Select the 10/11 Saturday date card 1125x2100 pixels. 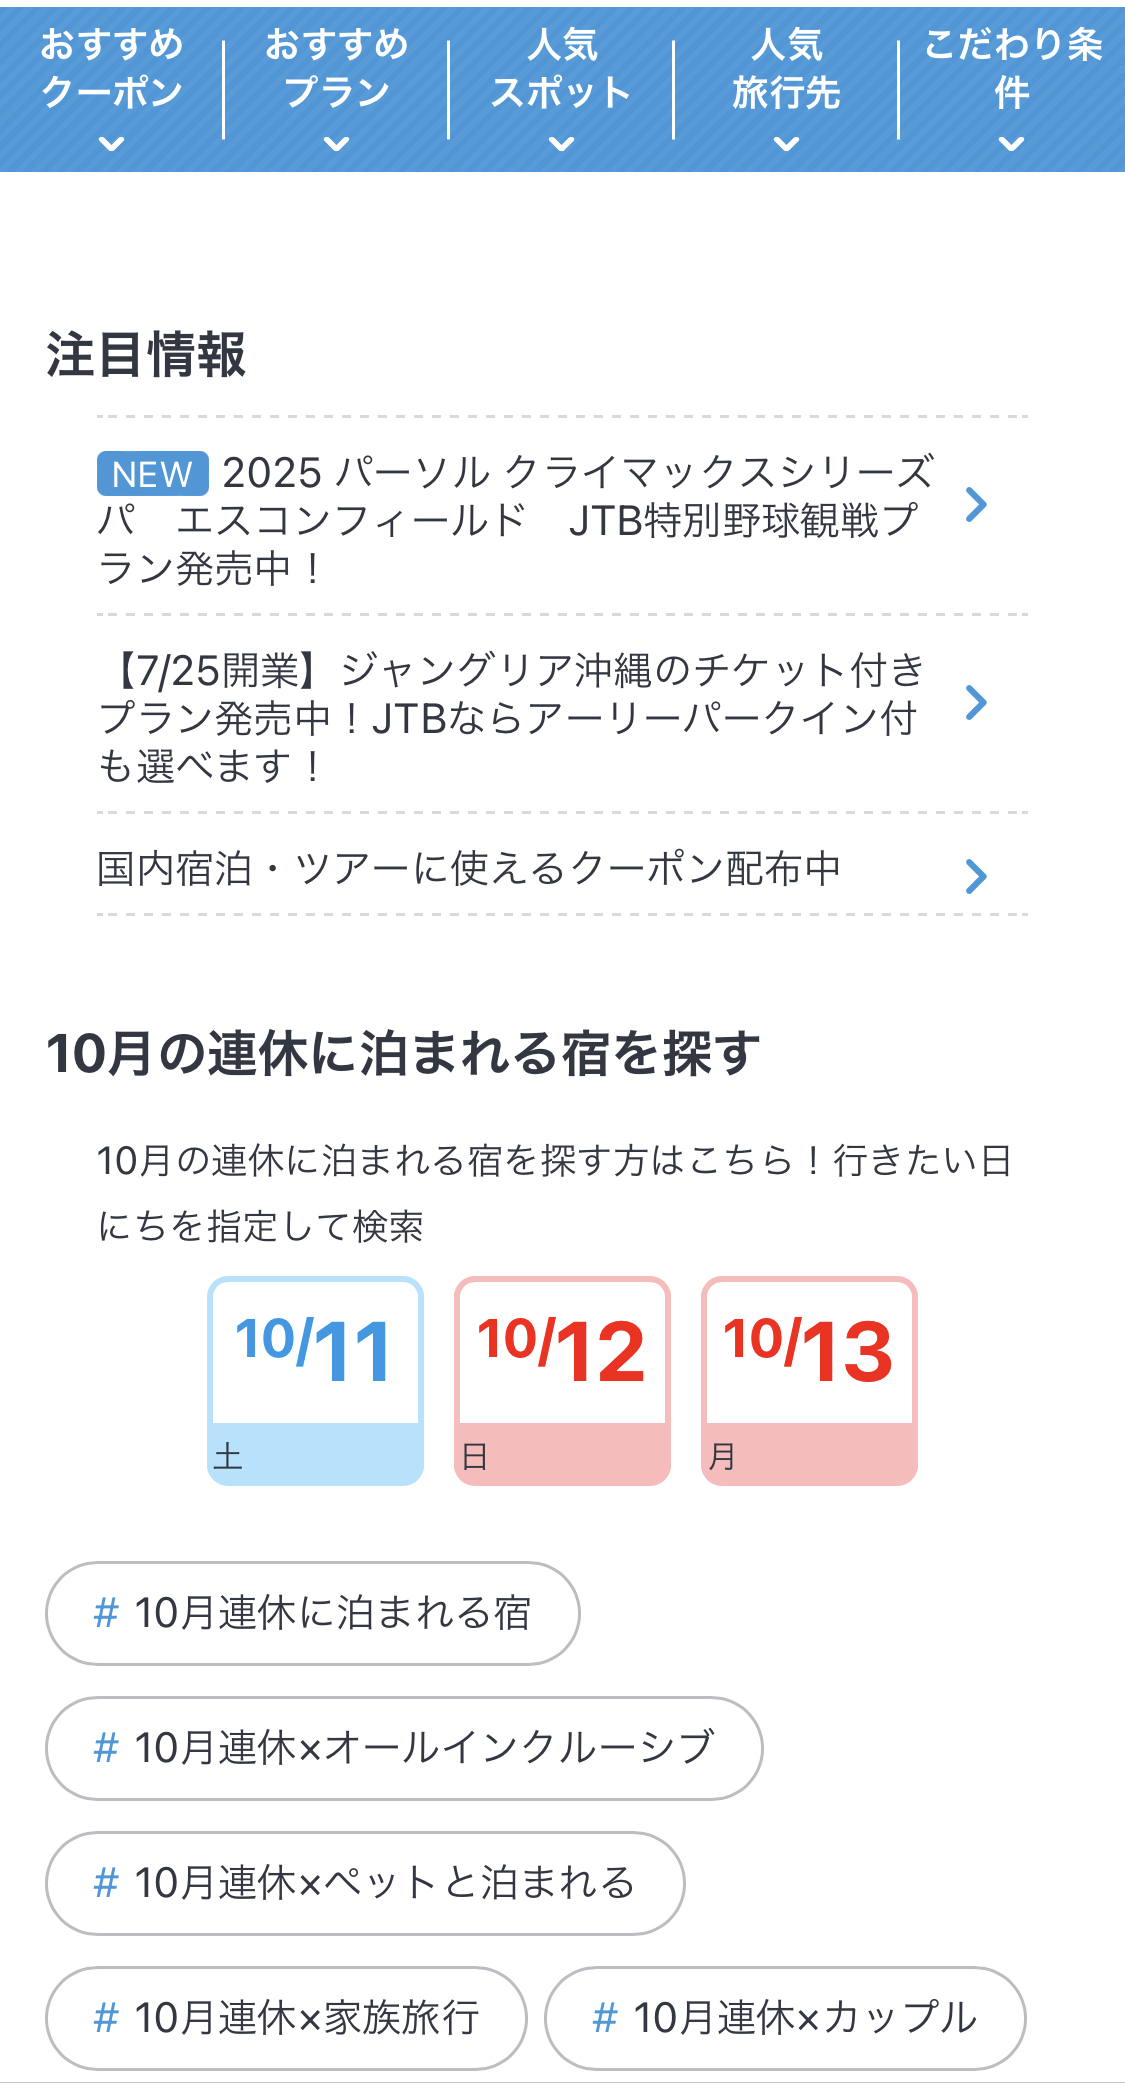click(x=315, y=1381)
